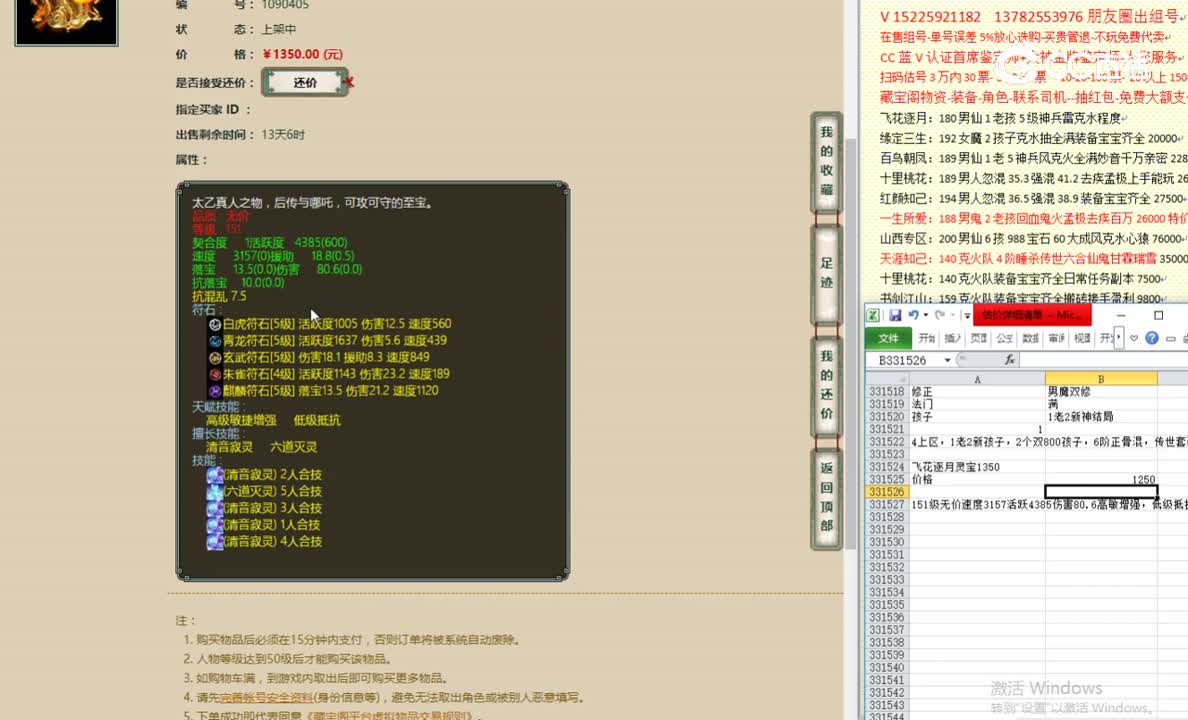Select cell containing 飞花逐月灵宝1350
The image size is (1188, 720).
[x=977, y=467]
